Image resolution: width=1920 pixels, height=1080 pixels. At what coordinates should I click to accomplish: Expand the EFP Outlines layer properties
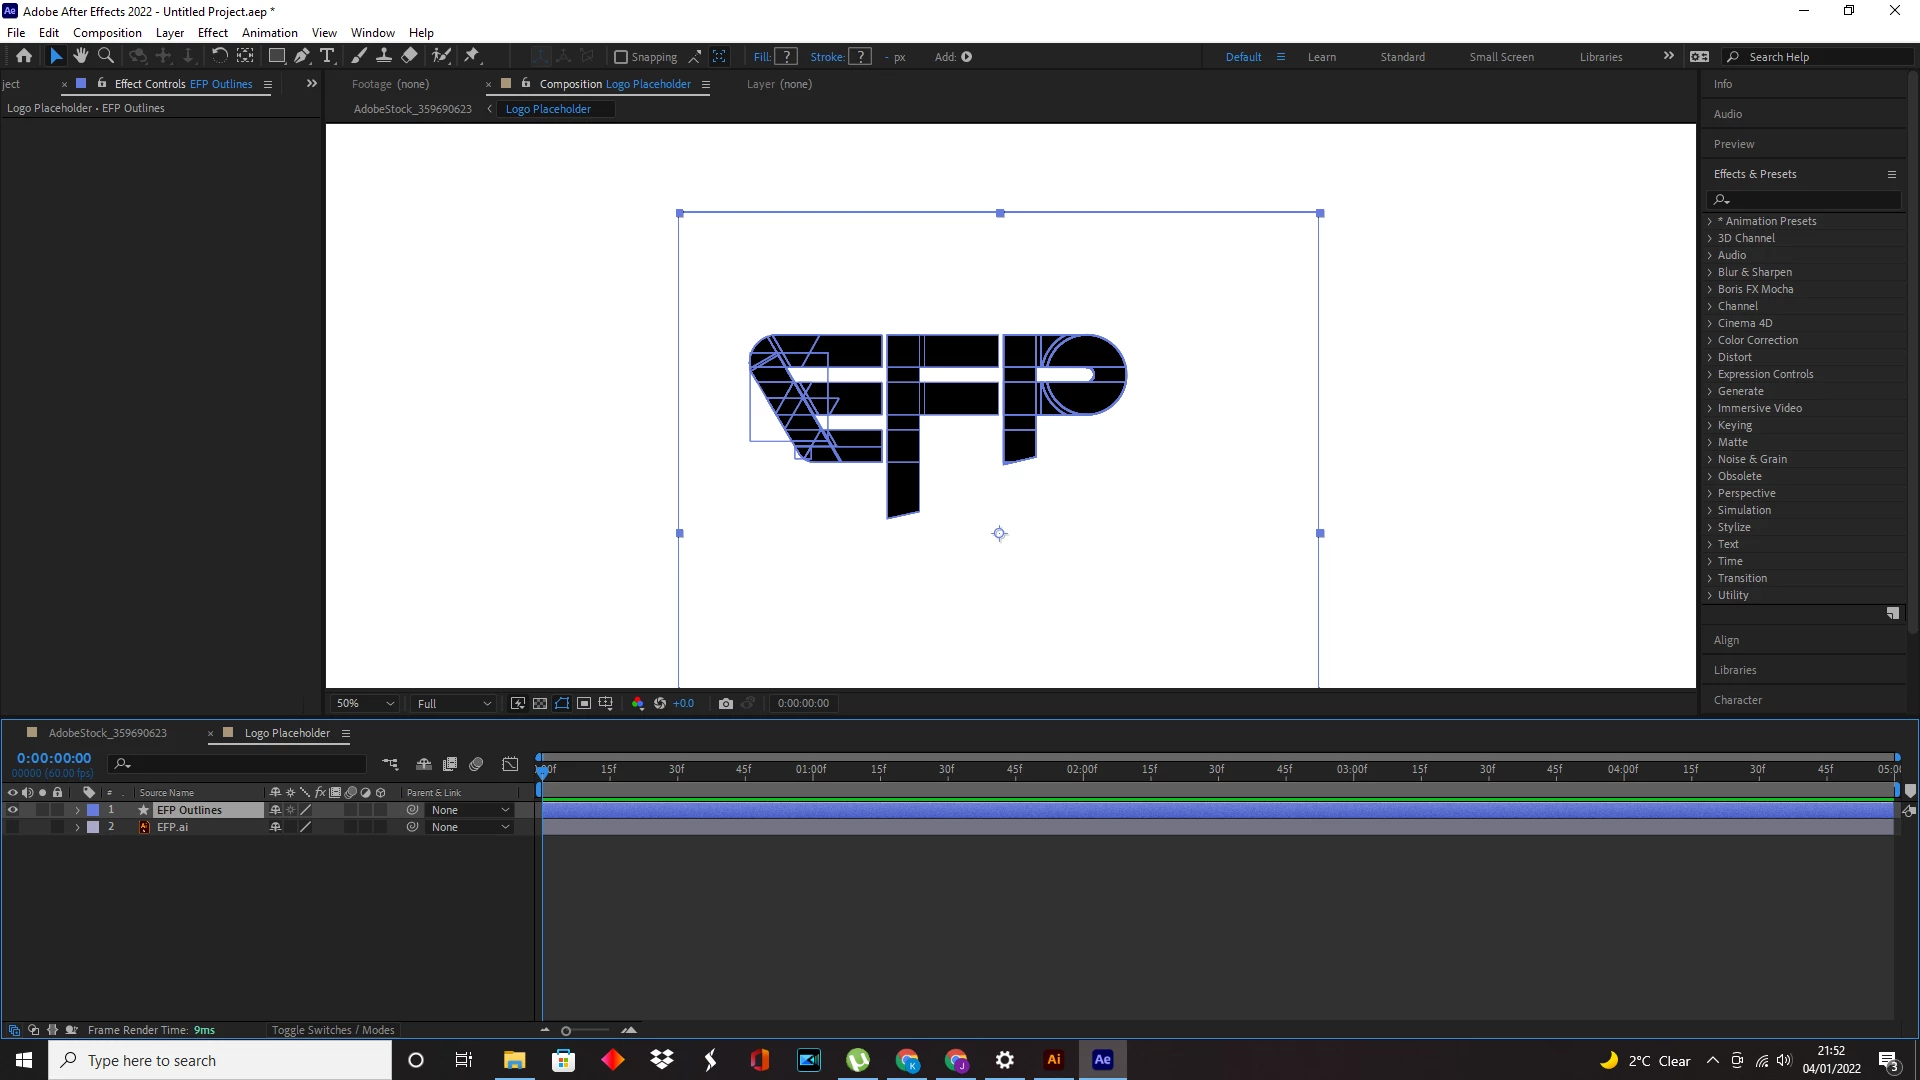77,810
